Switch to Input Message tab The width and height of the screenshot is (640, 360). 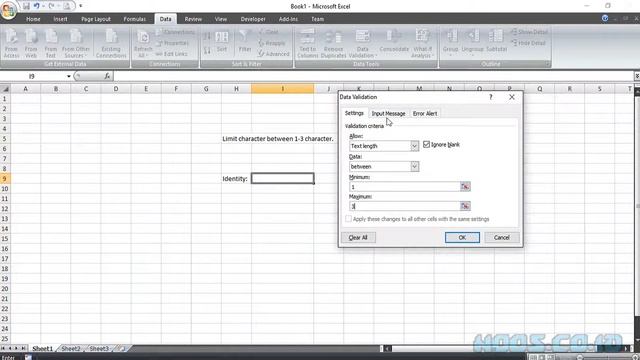tap(388, 113)
